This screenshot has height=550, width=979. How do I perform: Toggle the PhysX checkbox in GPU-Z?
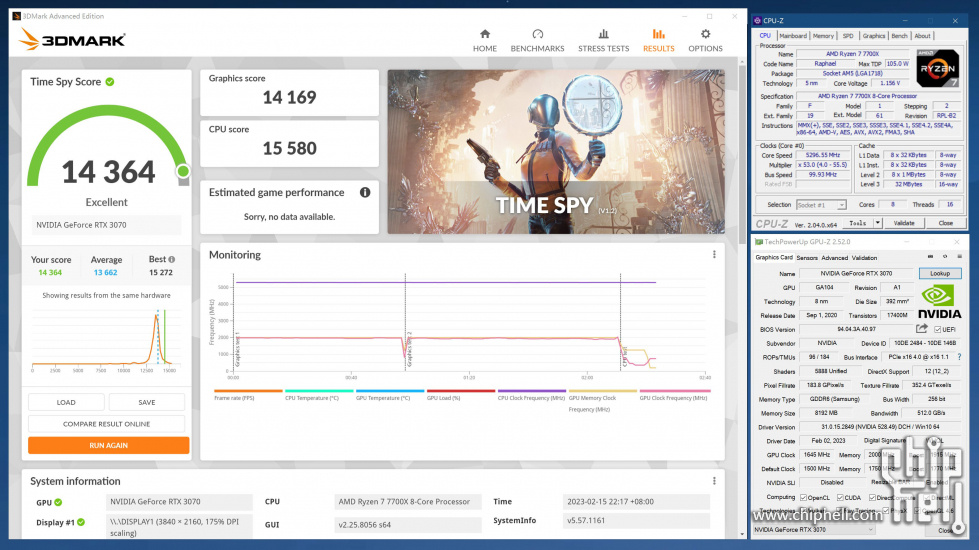886,511
